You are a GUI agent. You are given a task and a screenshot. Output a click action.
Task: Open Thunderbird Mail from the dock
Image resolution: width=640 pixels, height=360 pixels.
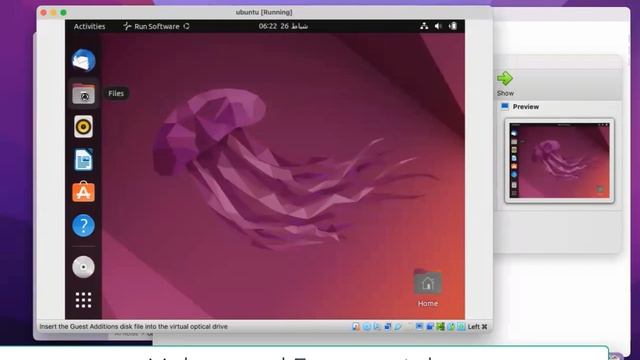[83, 60]
